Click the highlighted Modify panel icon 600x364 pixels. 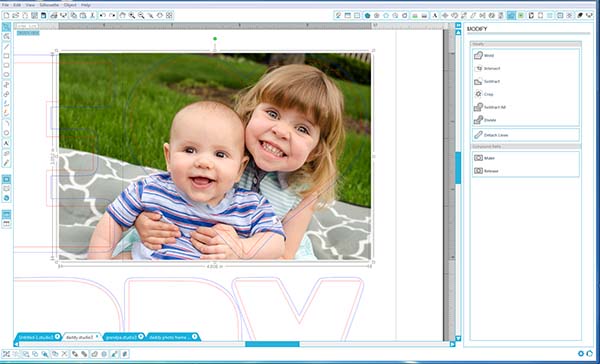pos(511,16)
